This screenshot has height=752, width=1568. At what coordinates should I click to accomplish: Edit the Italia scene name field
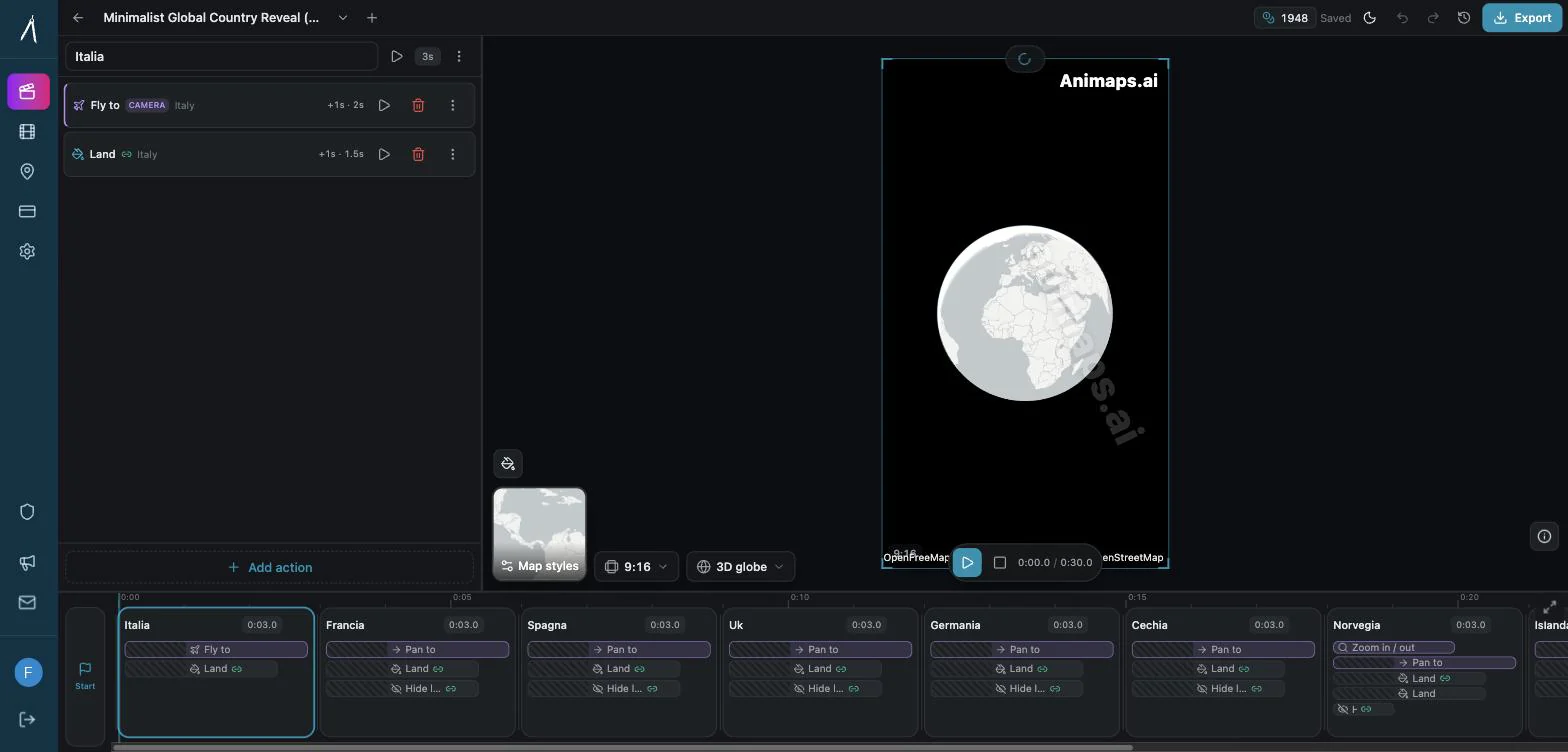point(221,56)
